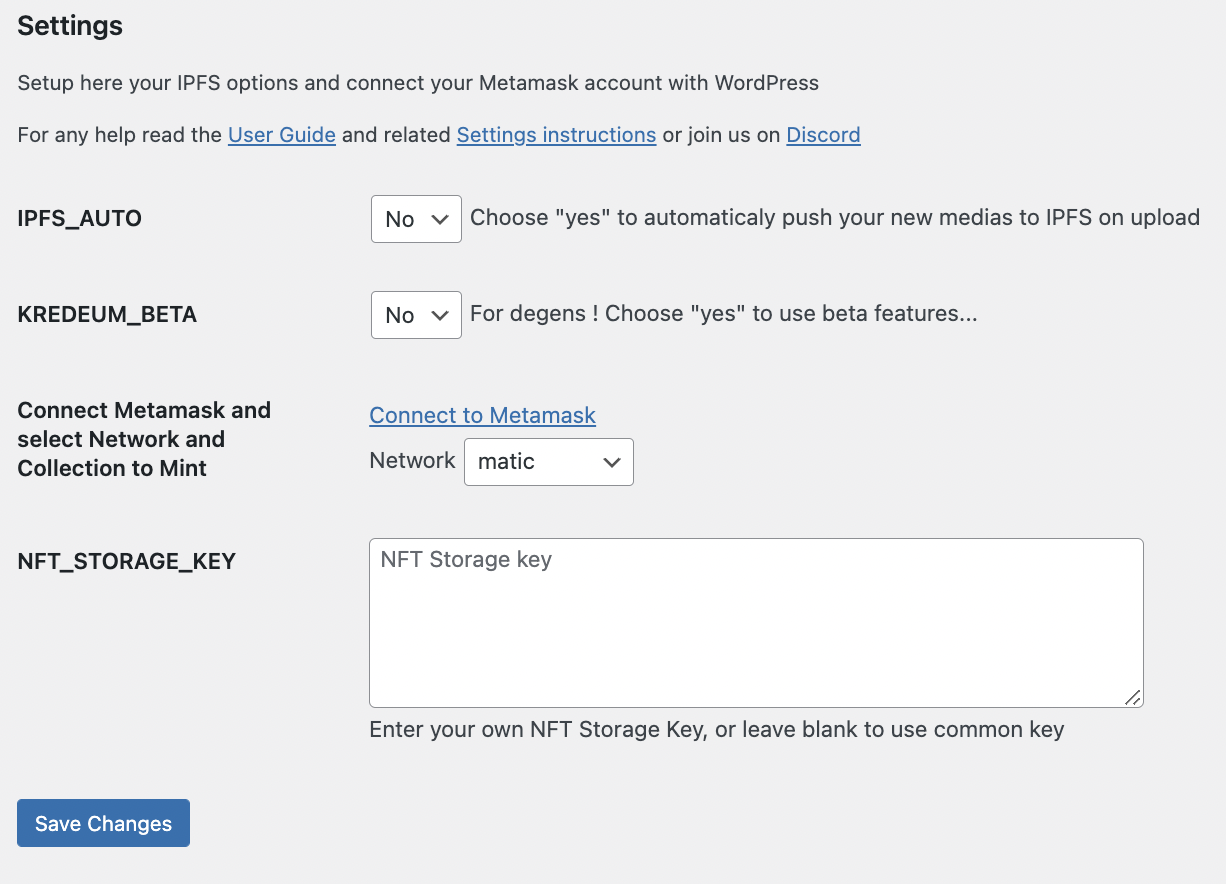The image size is (1226, 884).
Task: Expand the Network dropdown showing matic
Action: point(549,462)
